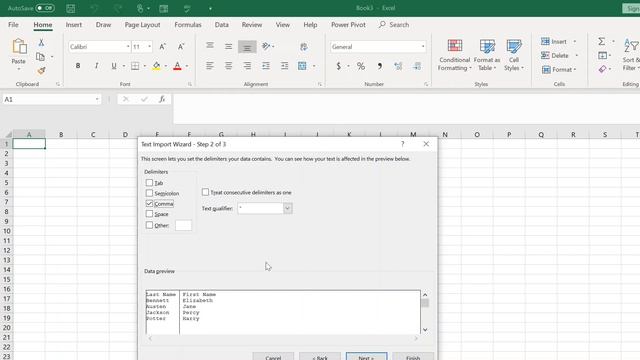The image size is (640, 360).
Task: Click the AutoSum sigma icon
Action: 602,41
